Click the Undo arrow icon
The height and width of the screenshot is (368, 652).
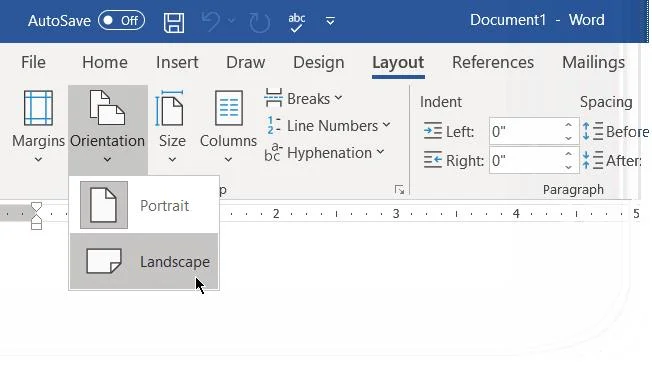211,21
